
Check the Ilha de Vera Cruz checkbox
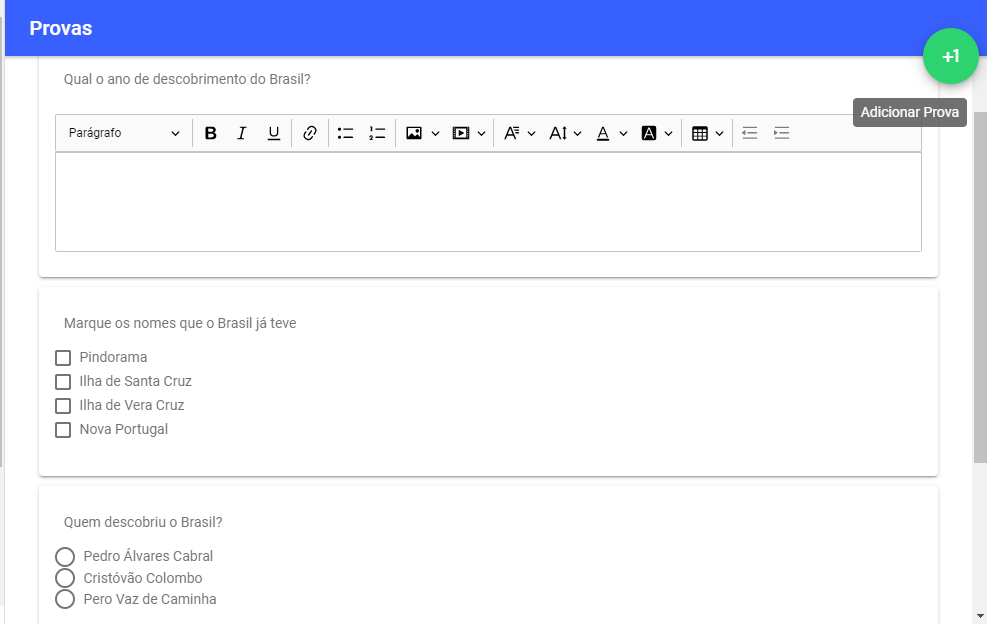coord(63,406)
